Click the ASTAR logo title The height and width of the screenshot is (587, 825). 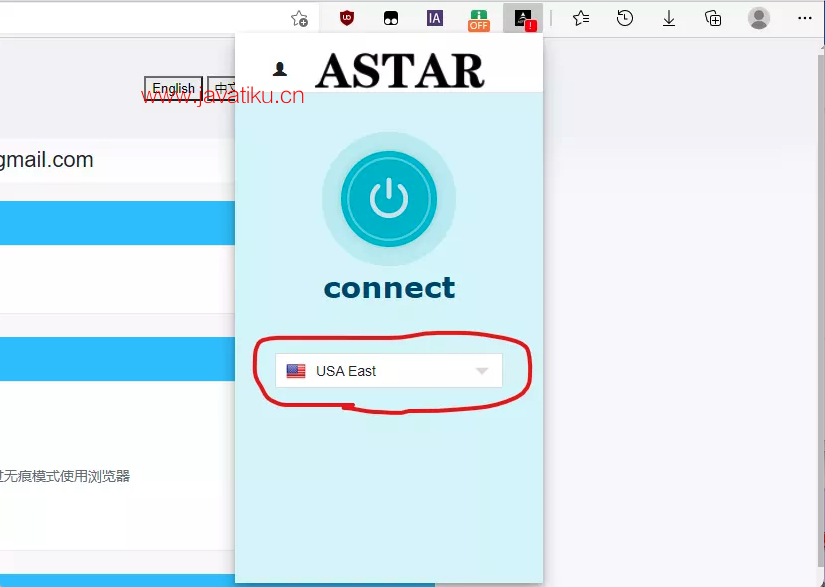click(400, 70)
